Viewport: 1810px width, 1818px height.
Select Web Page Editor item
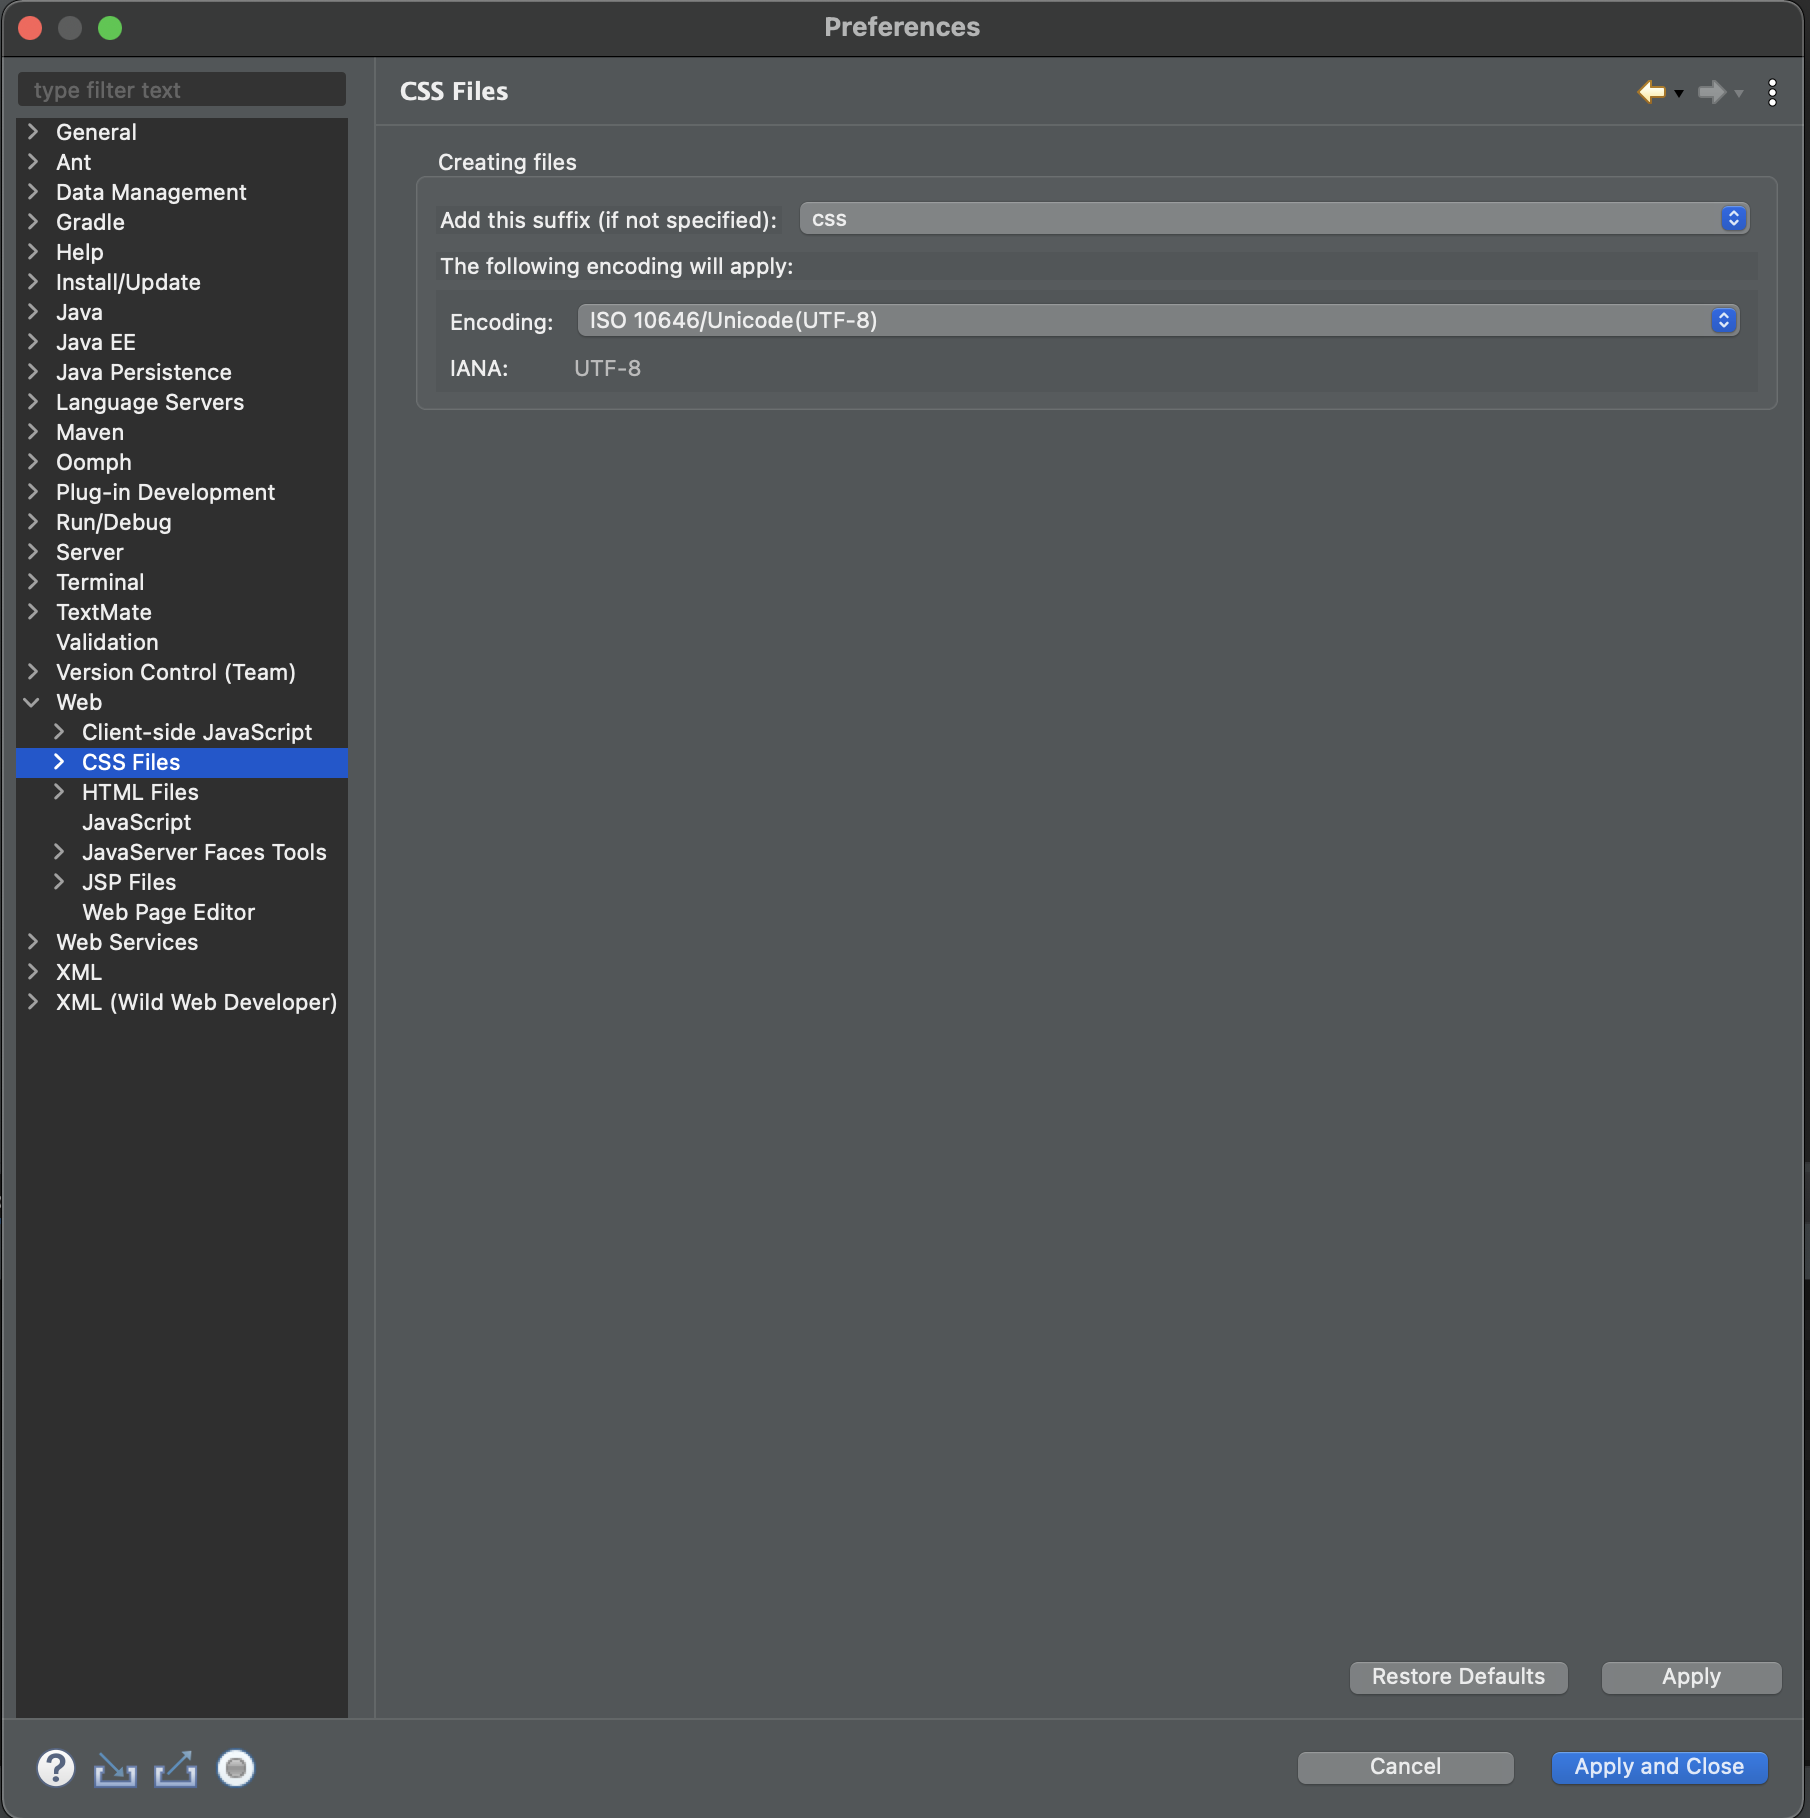pyautogui.click(x=168, y=912)
